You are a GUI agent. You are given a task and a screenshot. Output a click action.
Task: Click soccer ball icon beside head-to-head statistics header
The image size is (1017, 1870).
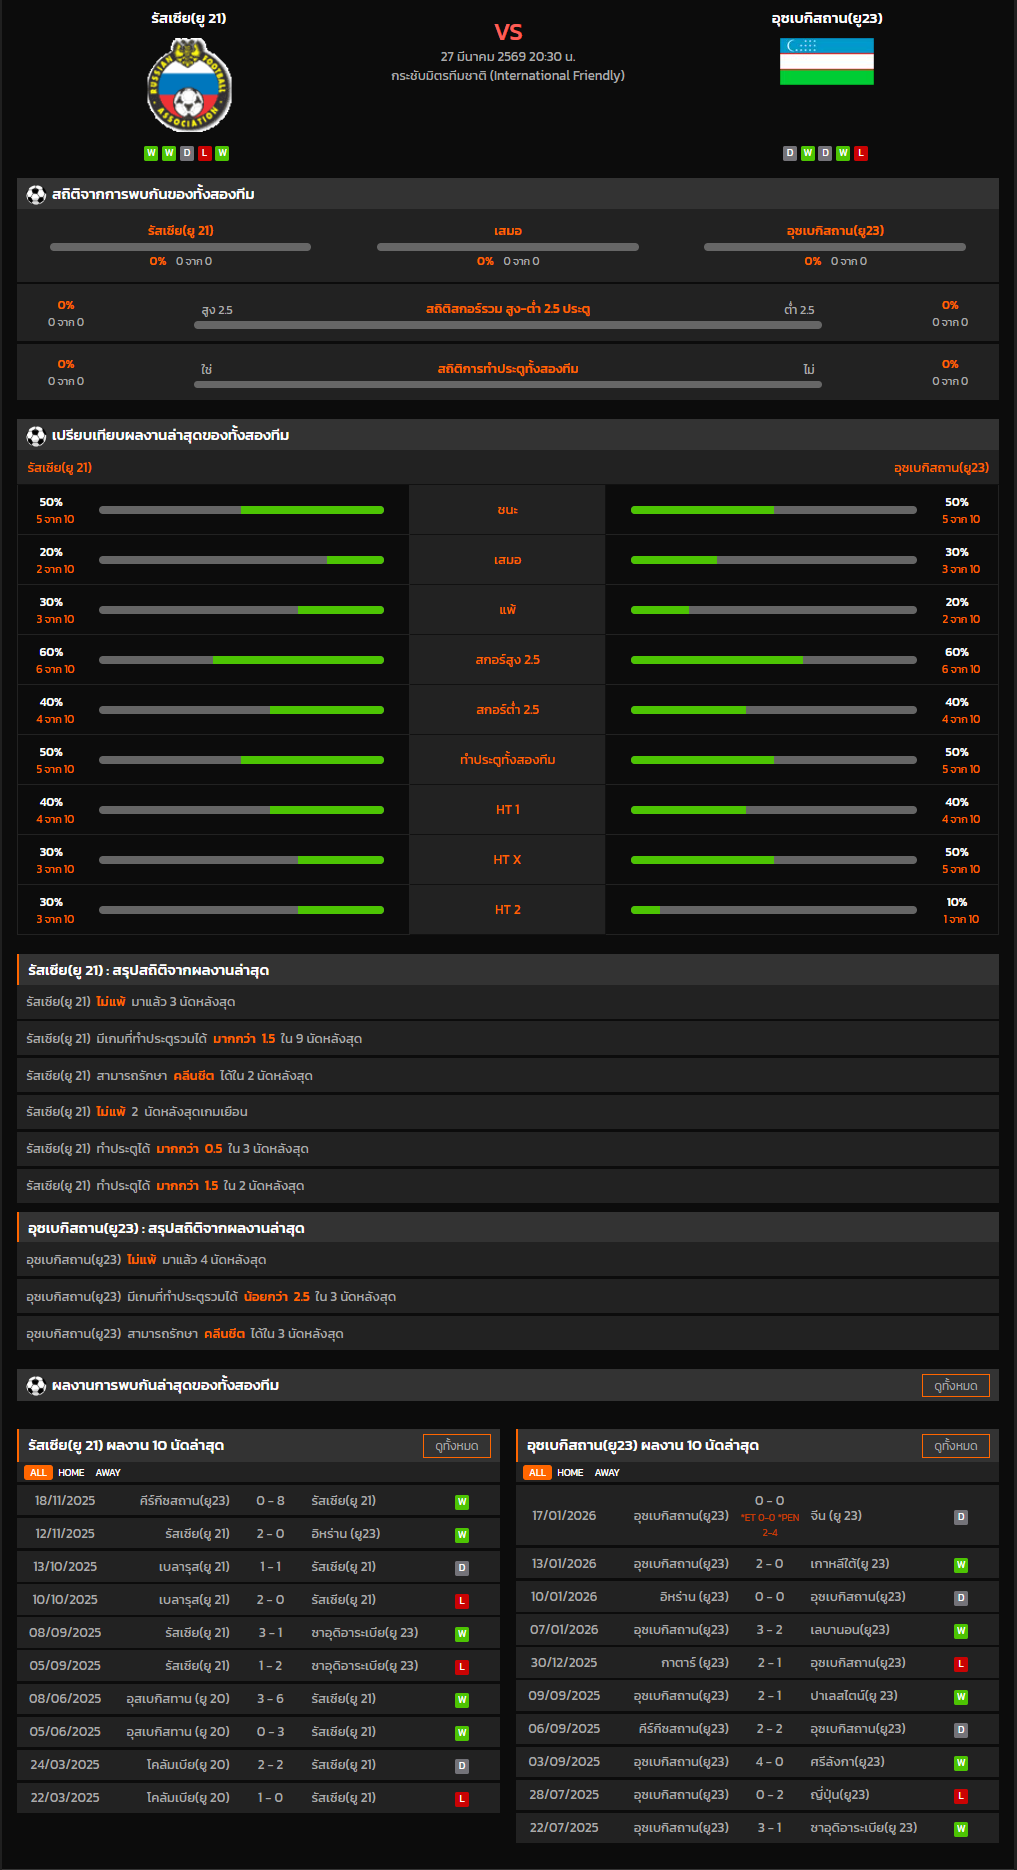click(36, 195)
